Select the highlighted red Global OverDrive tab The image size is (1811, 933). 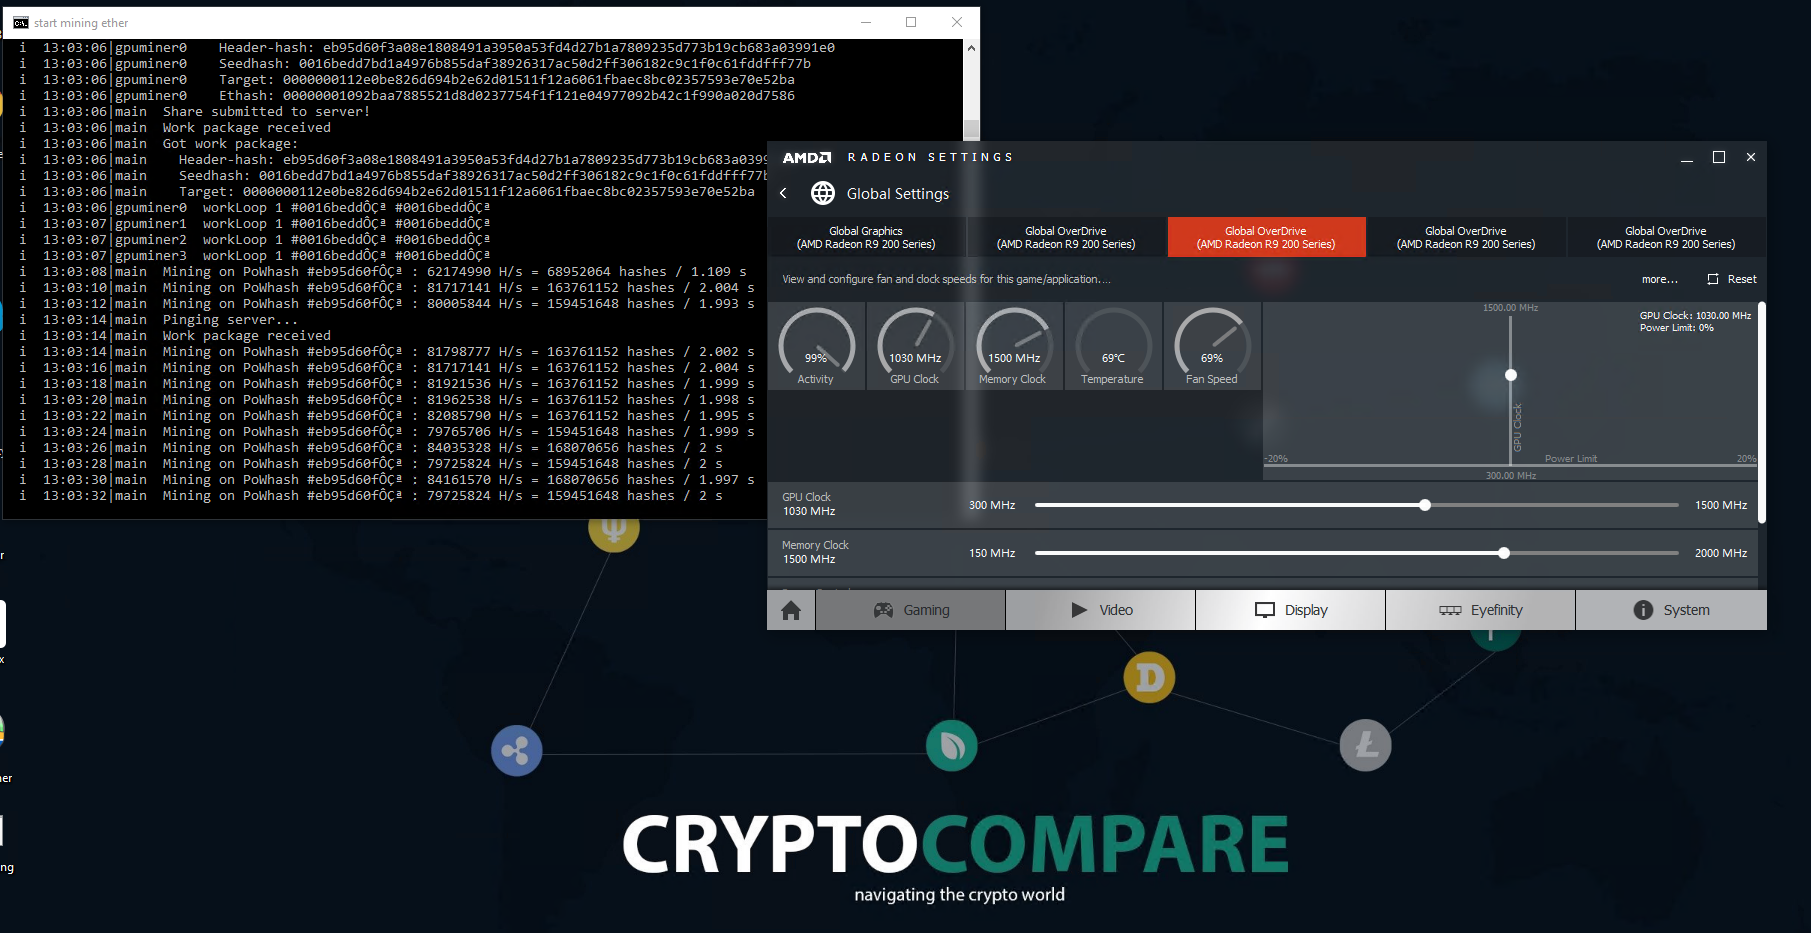[1266, 237]
